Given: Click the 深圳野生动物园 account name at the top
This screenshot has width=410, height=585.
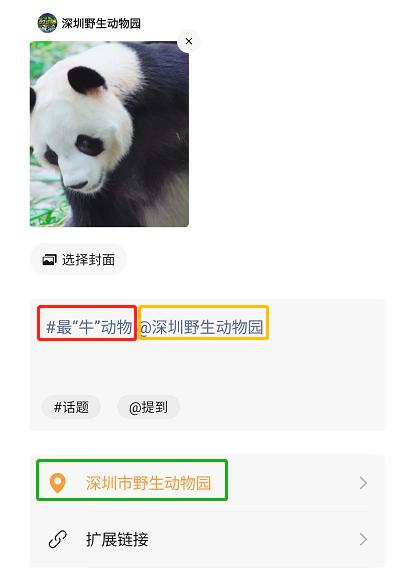Looking at the screenshot, I should [101, 24].
